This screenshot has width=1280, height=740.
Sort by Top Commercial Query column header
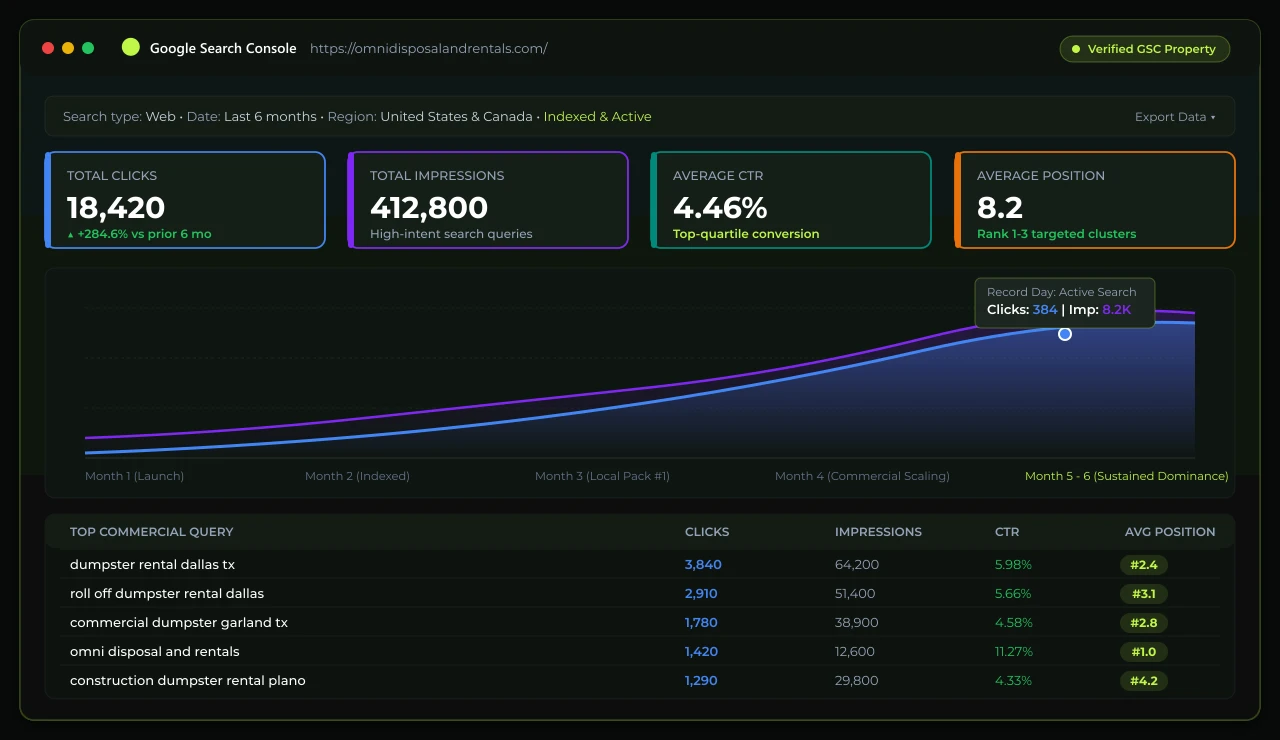coord(152,532)
